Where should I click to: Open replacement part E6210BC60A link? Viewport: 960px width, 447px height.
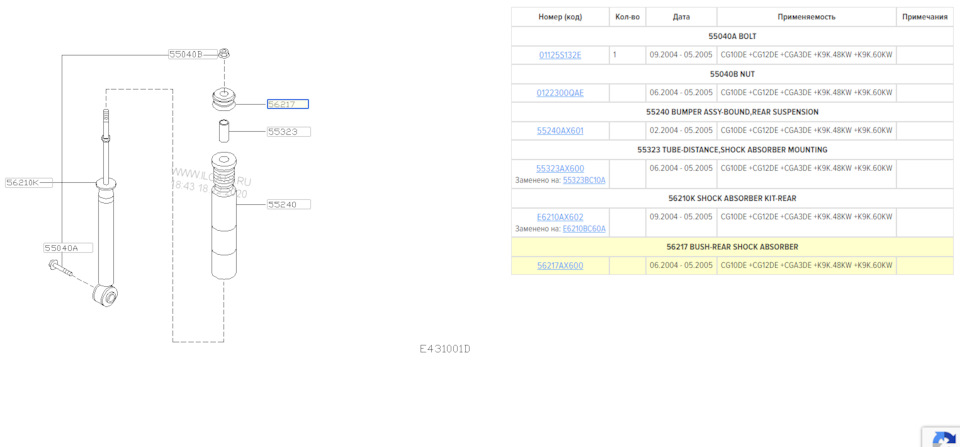pyautogui.click(x=583, y=229)
